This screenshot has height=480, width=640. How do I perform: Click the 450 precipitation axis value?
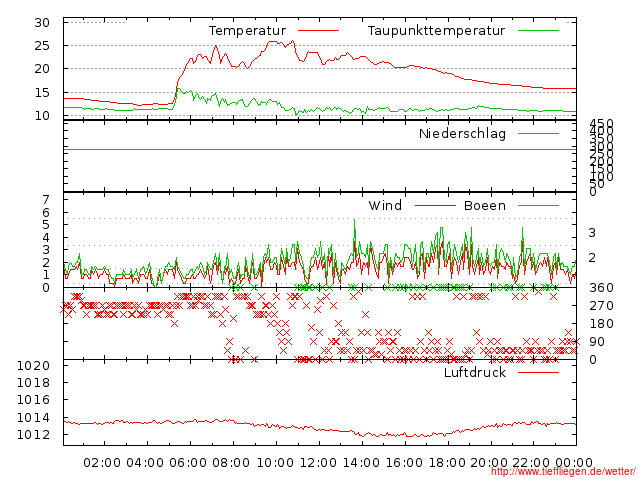click(601, 125)
